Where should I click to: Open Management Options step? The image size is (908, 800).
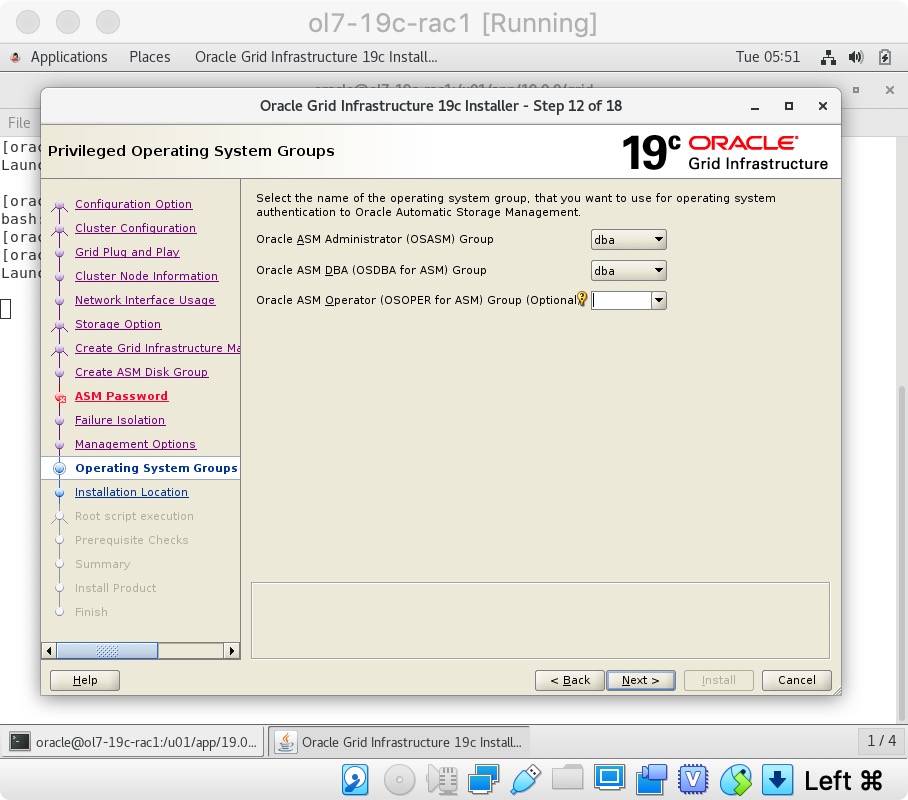point(136,444)
